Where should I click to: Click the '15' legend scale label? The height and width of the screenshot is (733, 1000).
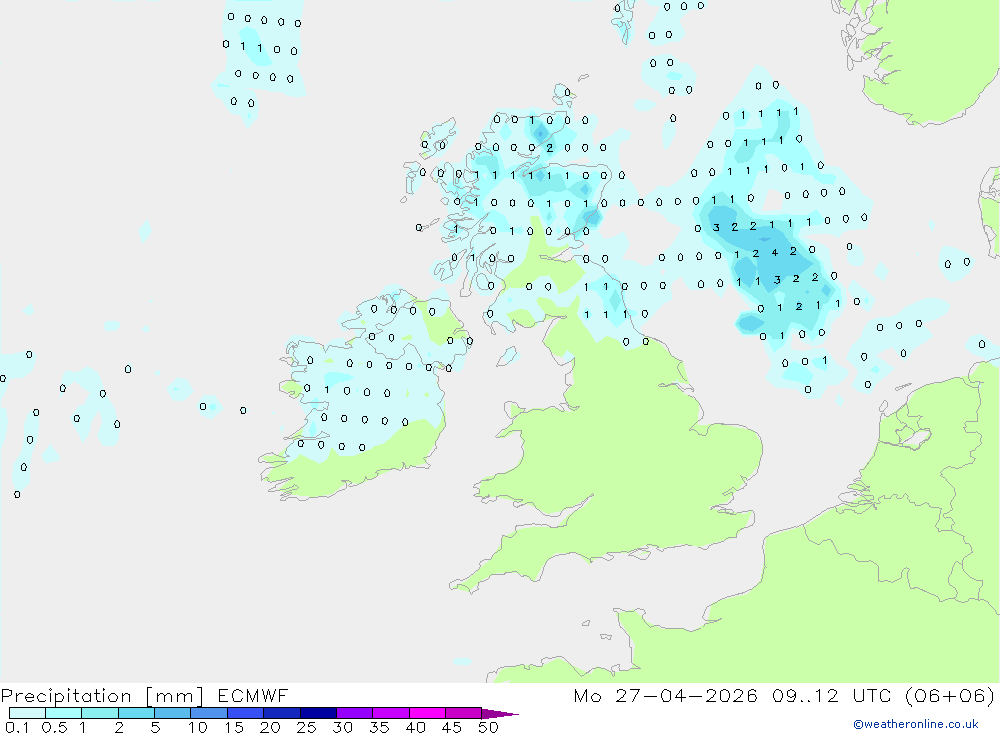tap(233, 727)
